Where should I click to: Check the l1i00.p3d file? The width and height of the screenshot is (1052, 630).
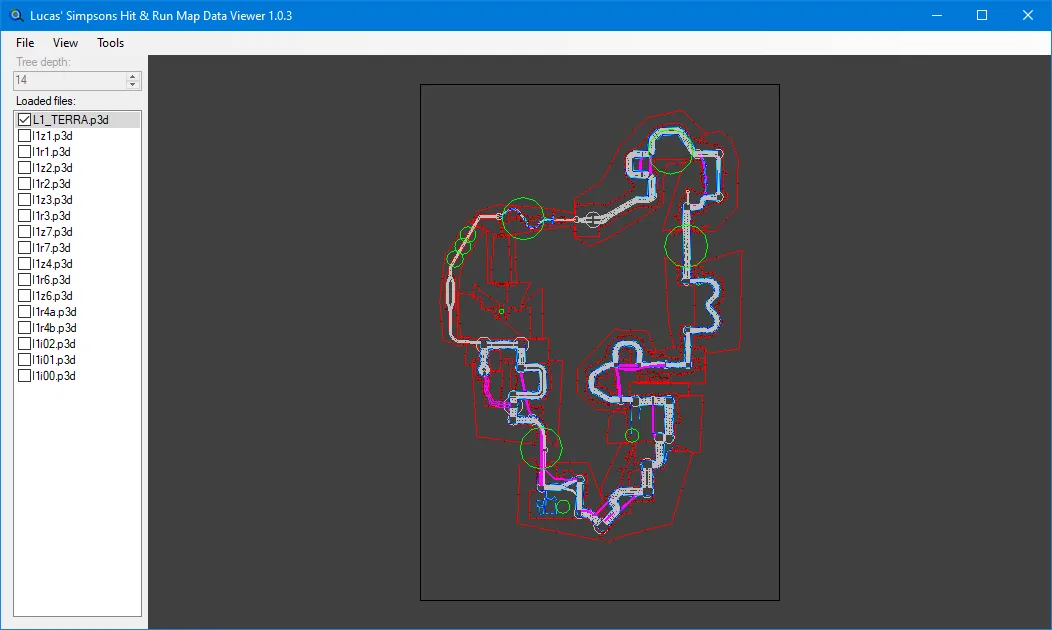coord(25,375)
